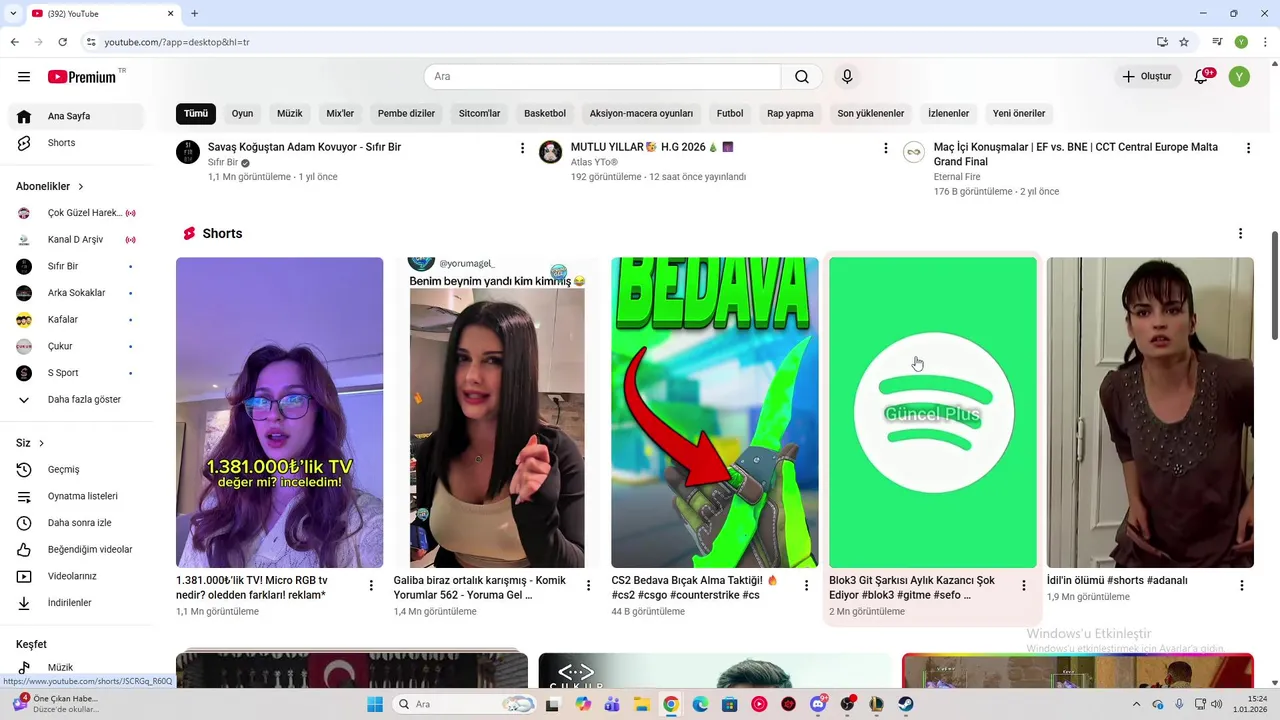The width and height of the screenshot is (1280, 720).
Task: Select the Basketbol filter chip
Action: point(545,114)
